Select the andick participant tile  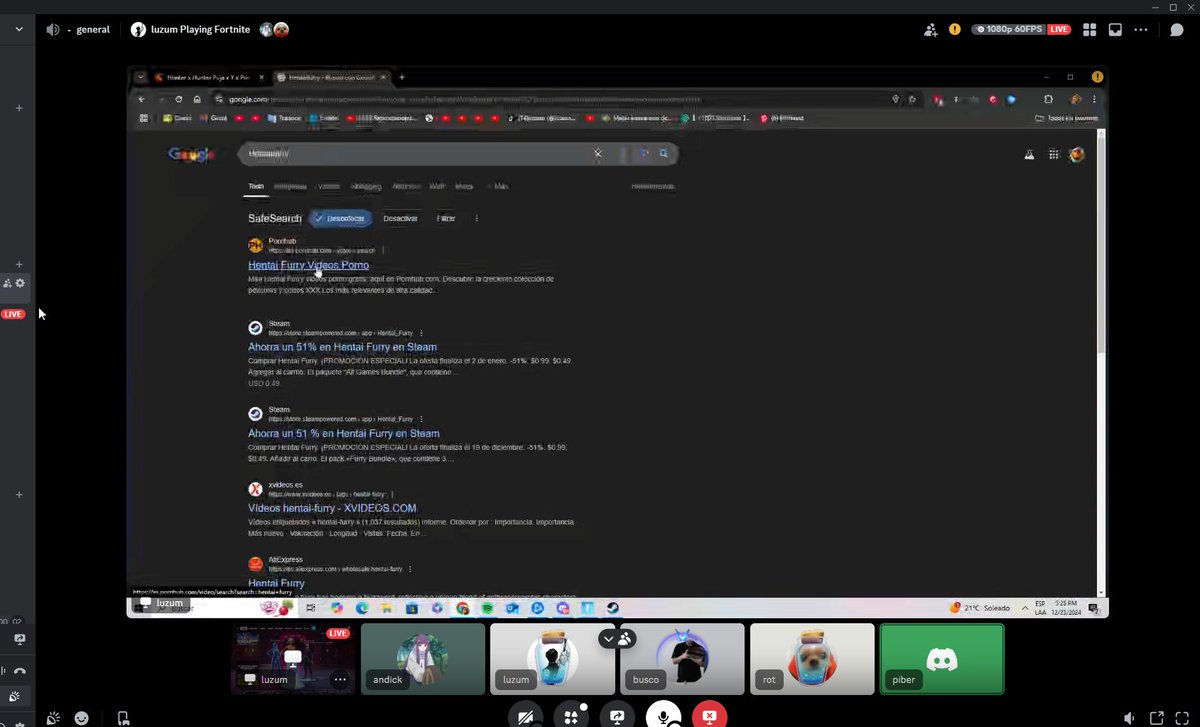tap(422, 658)
